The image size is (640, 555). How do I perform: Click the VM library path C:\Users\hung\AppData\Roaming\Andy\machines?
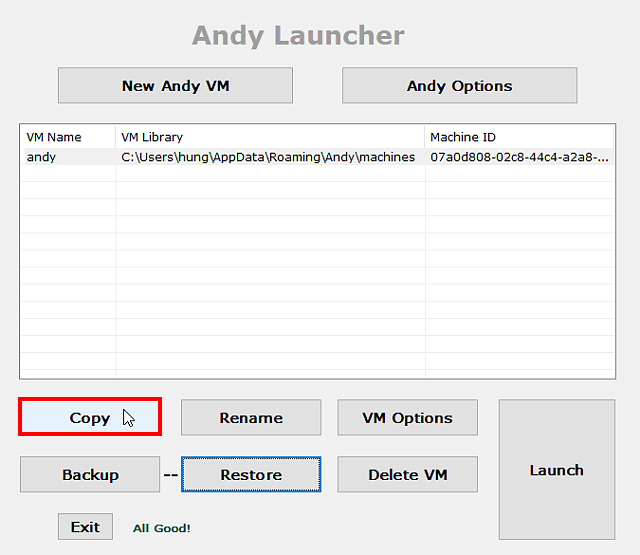[x=268, y=157]
